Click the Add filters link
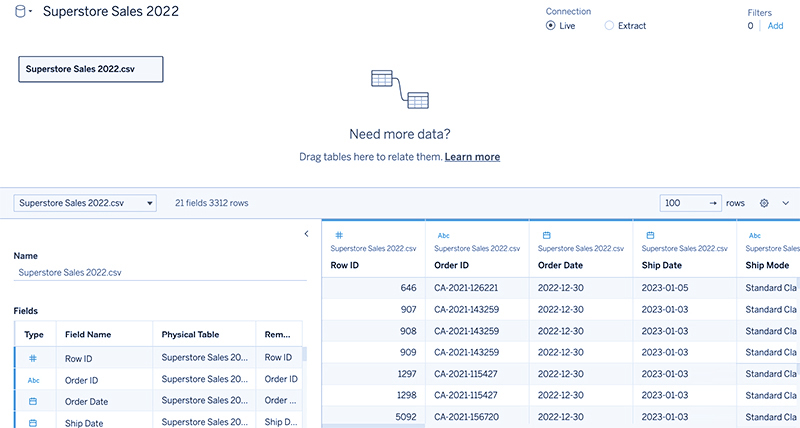 click(x=775, y=26)
